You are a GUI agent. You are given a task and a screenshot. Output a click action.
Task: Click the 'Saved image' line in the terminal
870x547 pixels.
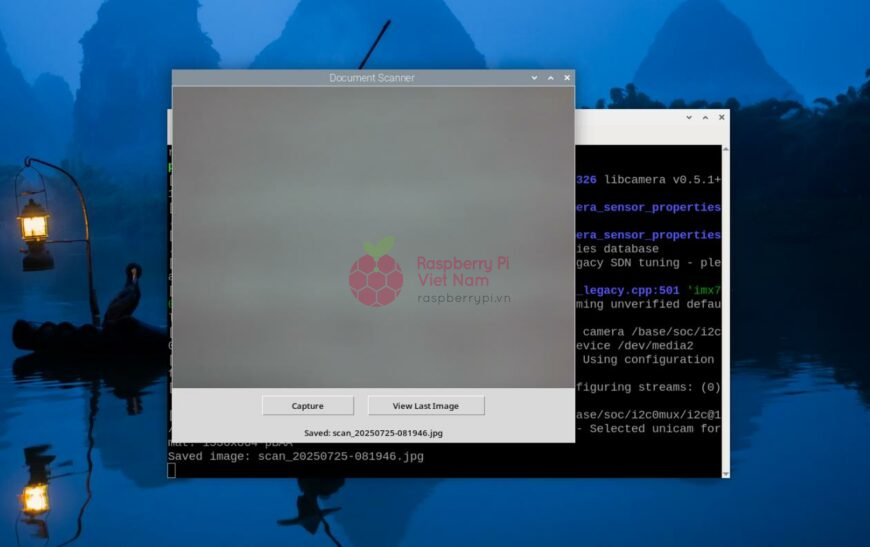pyautogui.click(x=295, y=456)
